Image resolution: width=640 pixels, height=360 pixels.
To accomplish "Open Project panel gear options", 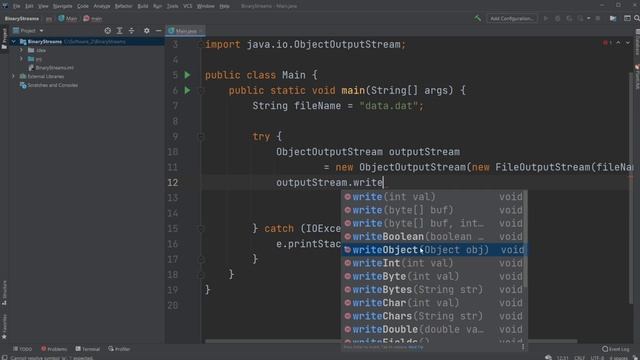I will click(x=147, y=31).
